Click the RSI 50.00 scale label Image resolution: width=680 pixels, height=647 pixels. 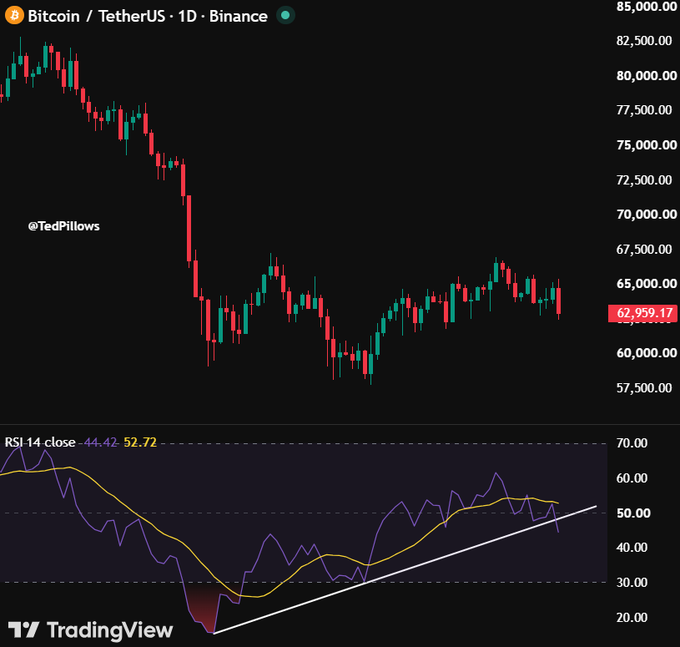tap(633, 513)
